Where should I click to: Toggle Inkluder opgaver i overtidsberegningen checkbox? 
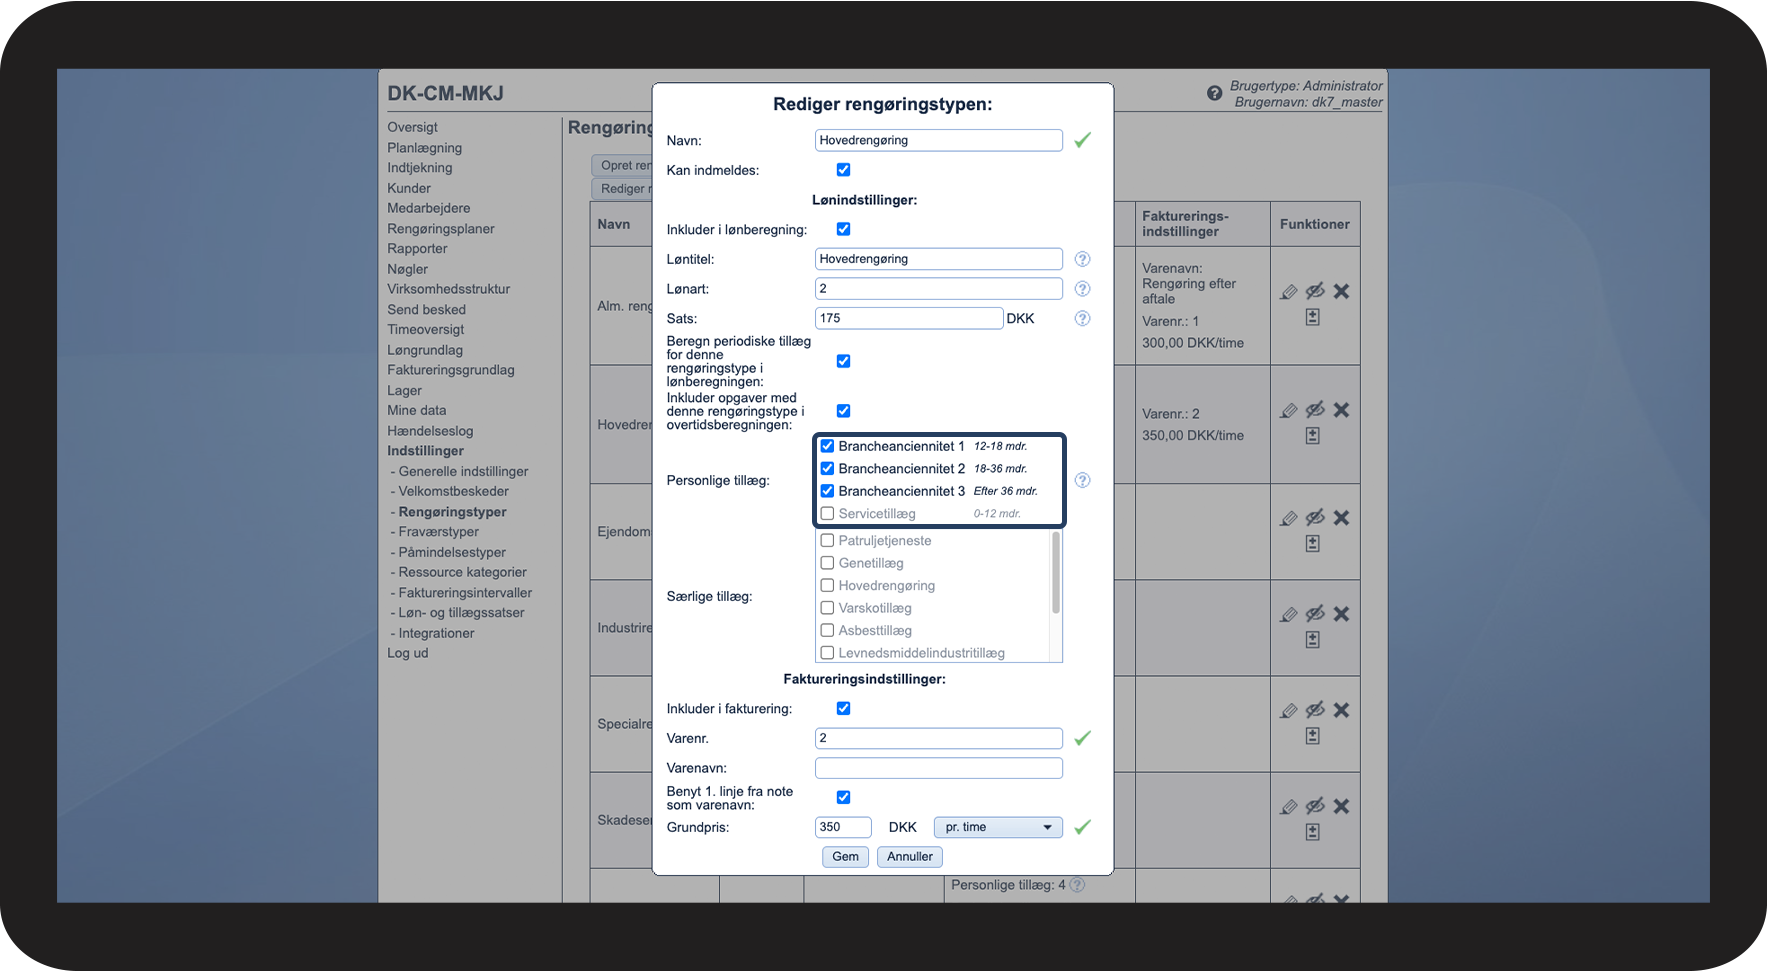(x=843, y=411)
